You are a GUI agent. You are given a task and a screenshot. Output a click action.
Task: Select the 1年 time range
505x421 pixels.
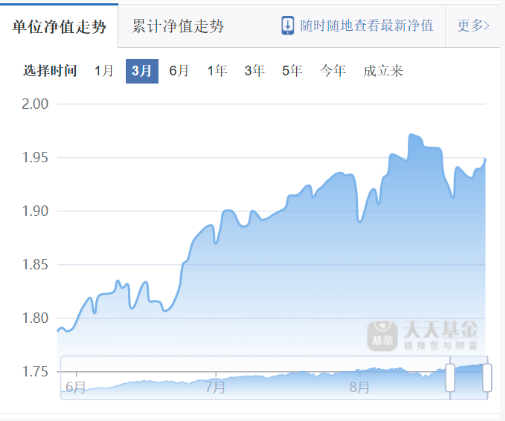click(x=217, y=71)
